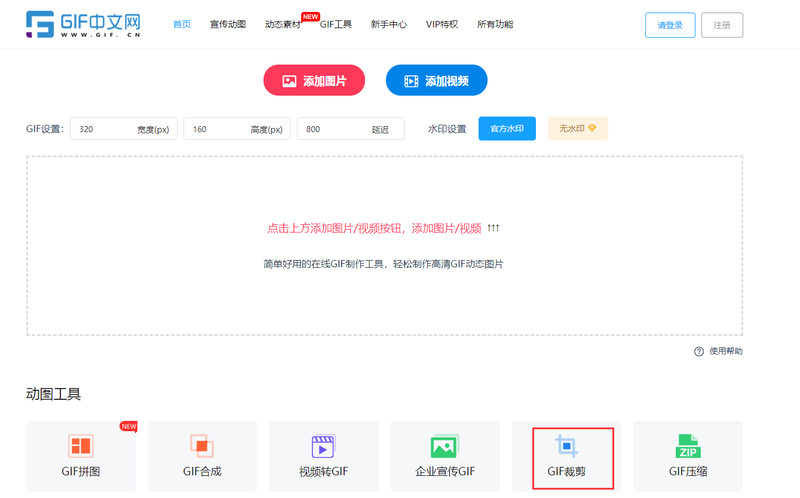The width and height of the screenshot is (800, 498).
Task: Click the GIF裁剪 label text
Action: pyautogui.click(x=566, y=471)
